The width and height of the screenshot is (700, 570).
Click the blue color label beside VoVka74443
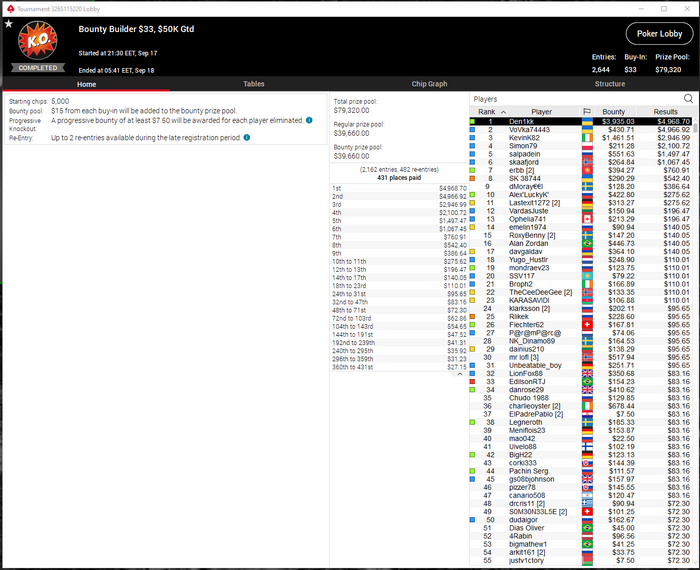coord(472,130)
